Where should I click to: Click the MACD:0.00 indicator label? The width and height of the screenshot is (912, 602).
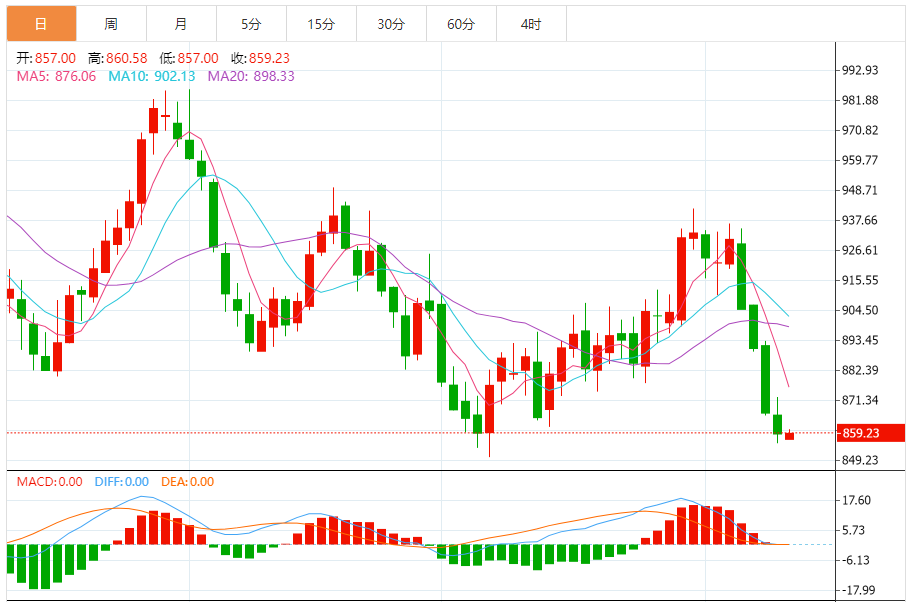tap(49, 482)
